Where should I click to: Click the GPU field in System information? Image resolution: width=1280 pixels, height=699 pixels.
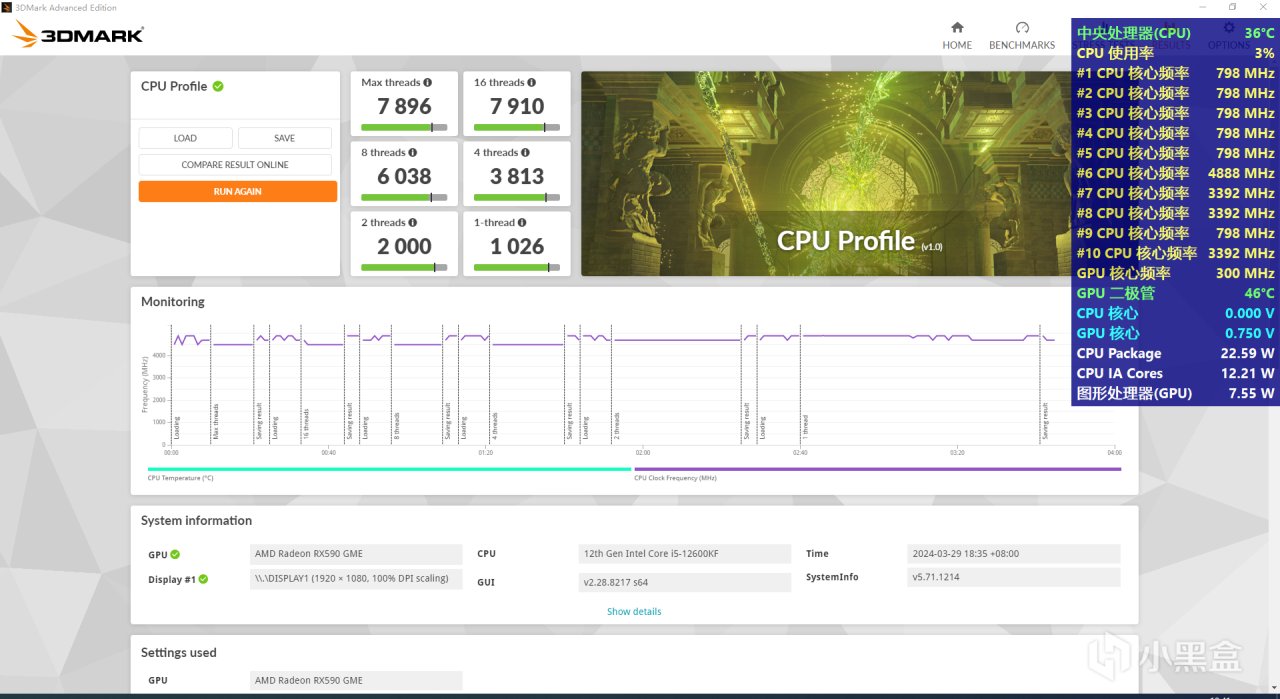coord(356,554)
